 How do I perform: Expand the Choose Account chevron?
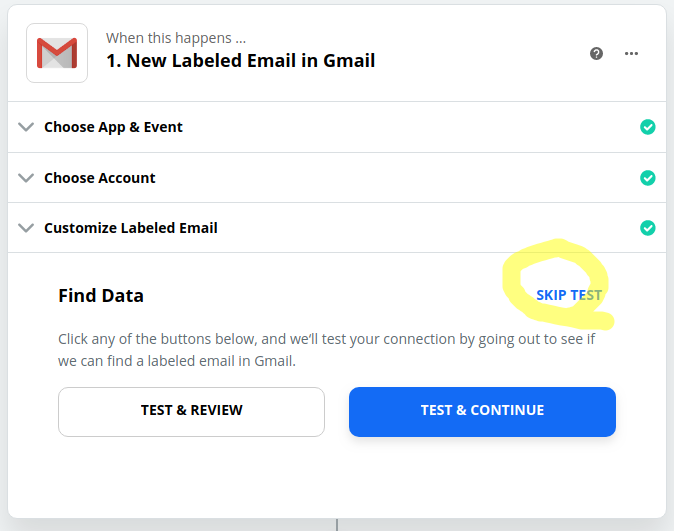coord(26,178)
